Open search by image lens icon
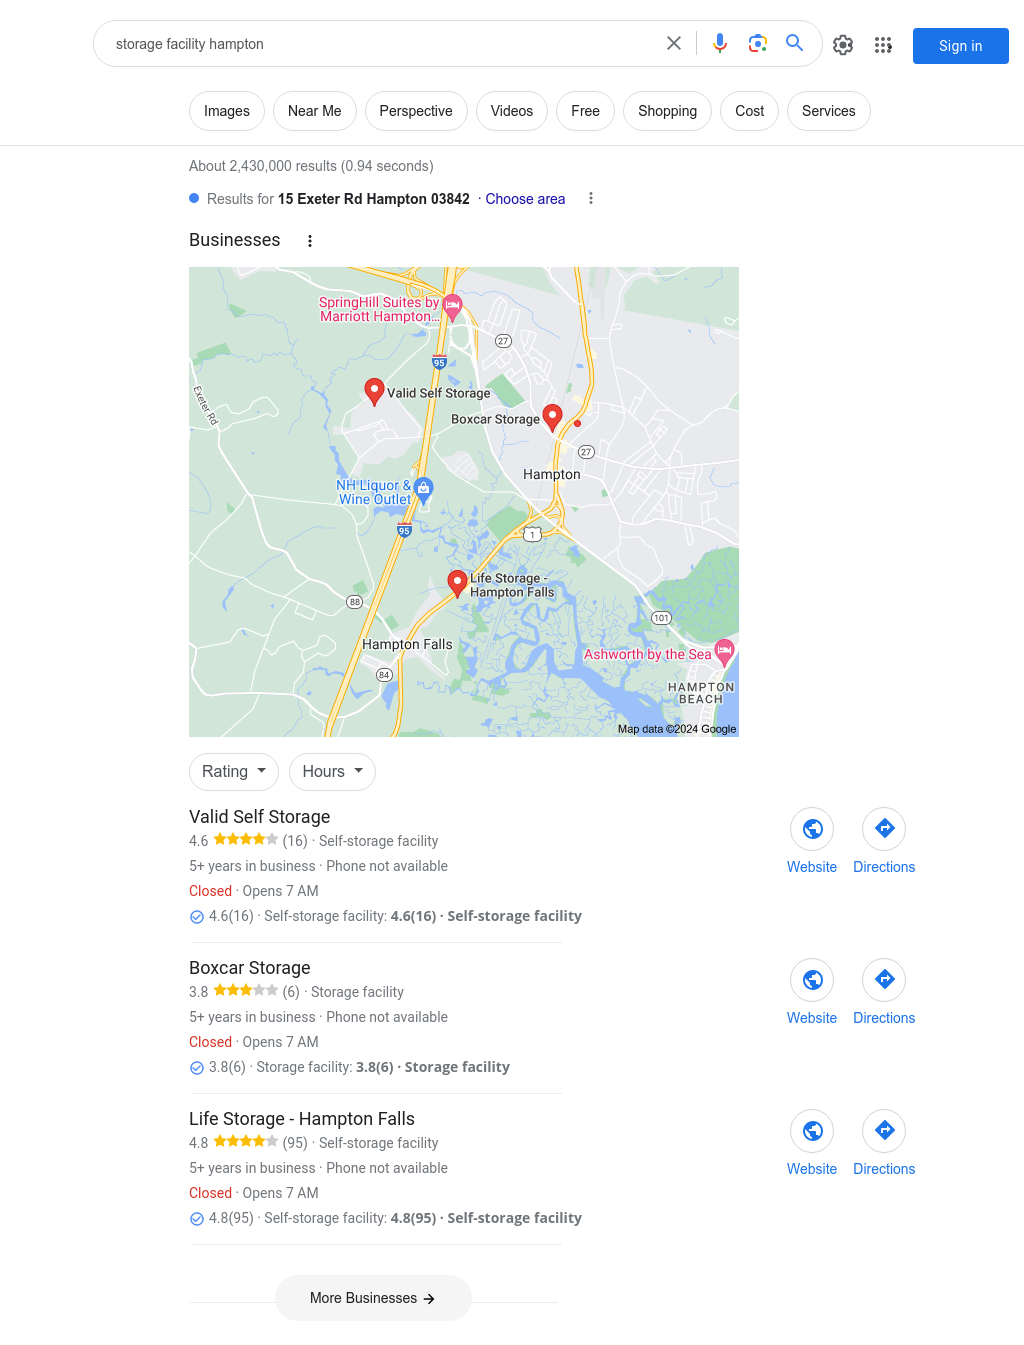This screenshot has height=1345, width=1024. coord(758,43)
